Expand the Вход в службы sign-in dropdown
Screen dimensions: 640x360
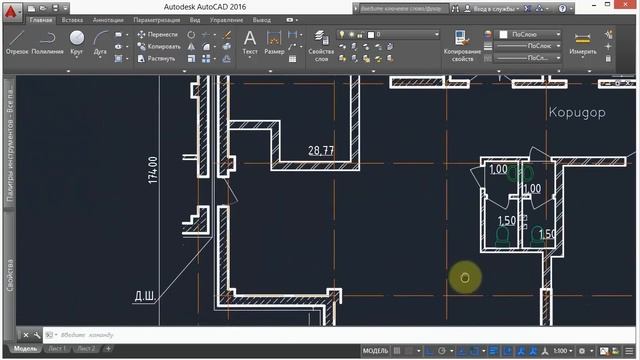(518, 9)
